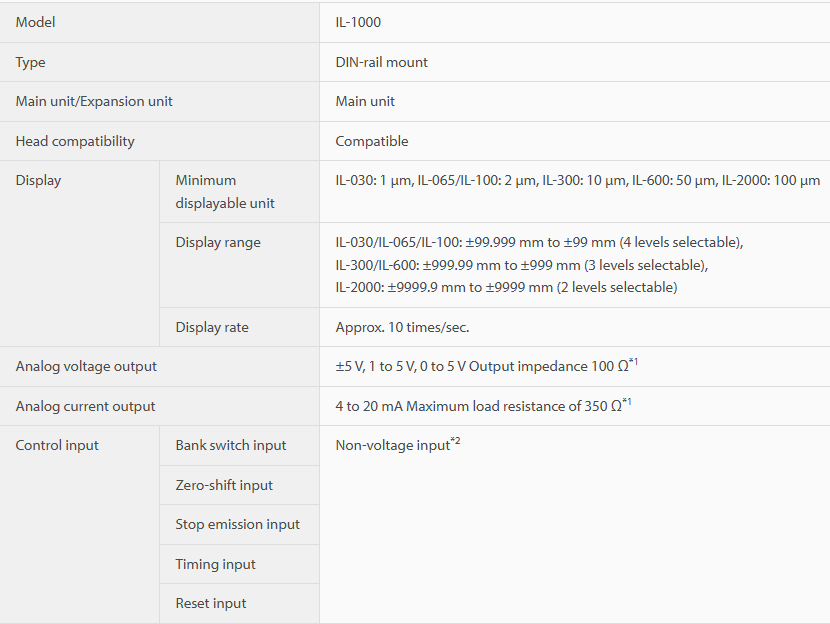The height and width of the screenshot is (624, 830).
Task: Select the Stop emission input cell
Action: click(x=239, y=524)
